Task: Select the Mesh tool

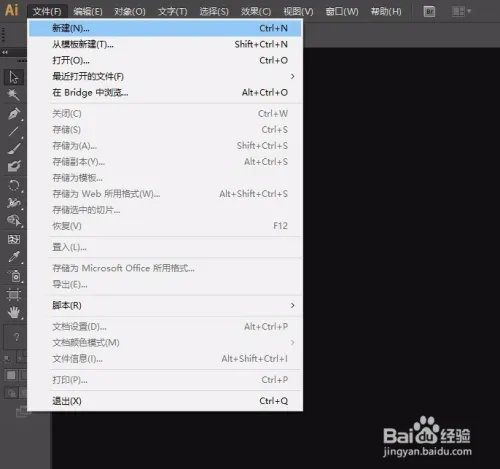Action: 14,239
